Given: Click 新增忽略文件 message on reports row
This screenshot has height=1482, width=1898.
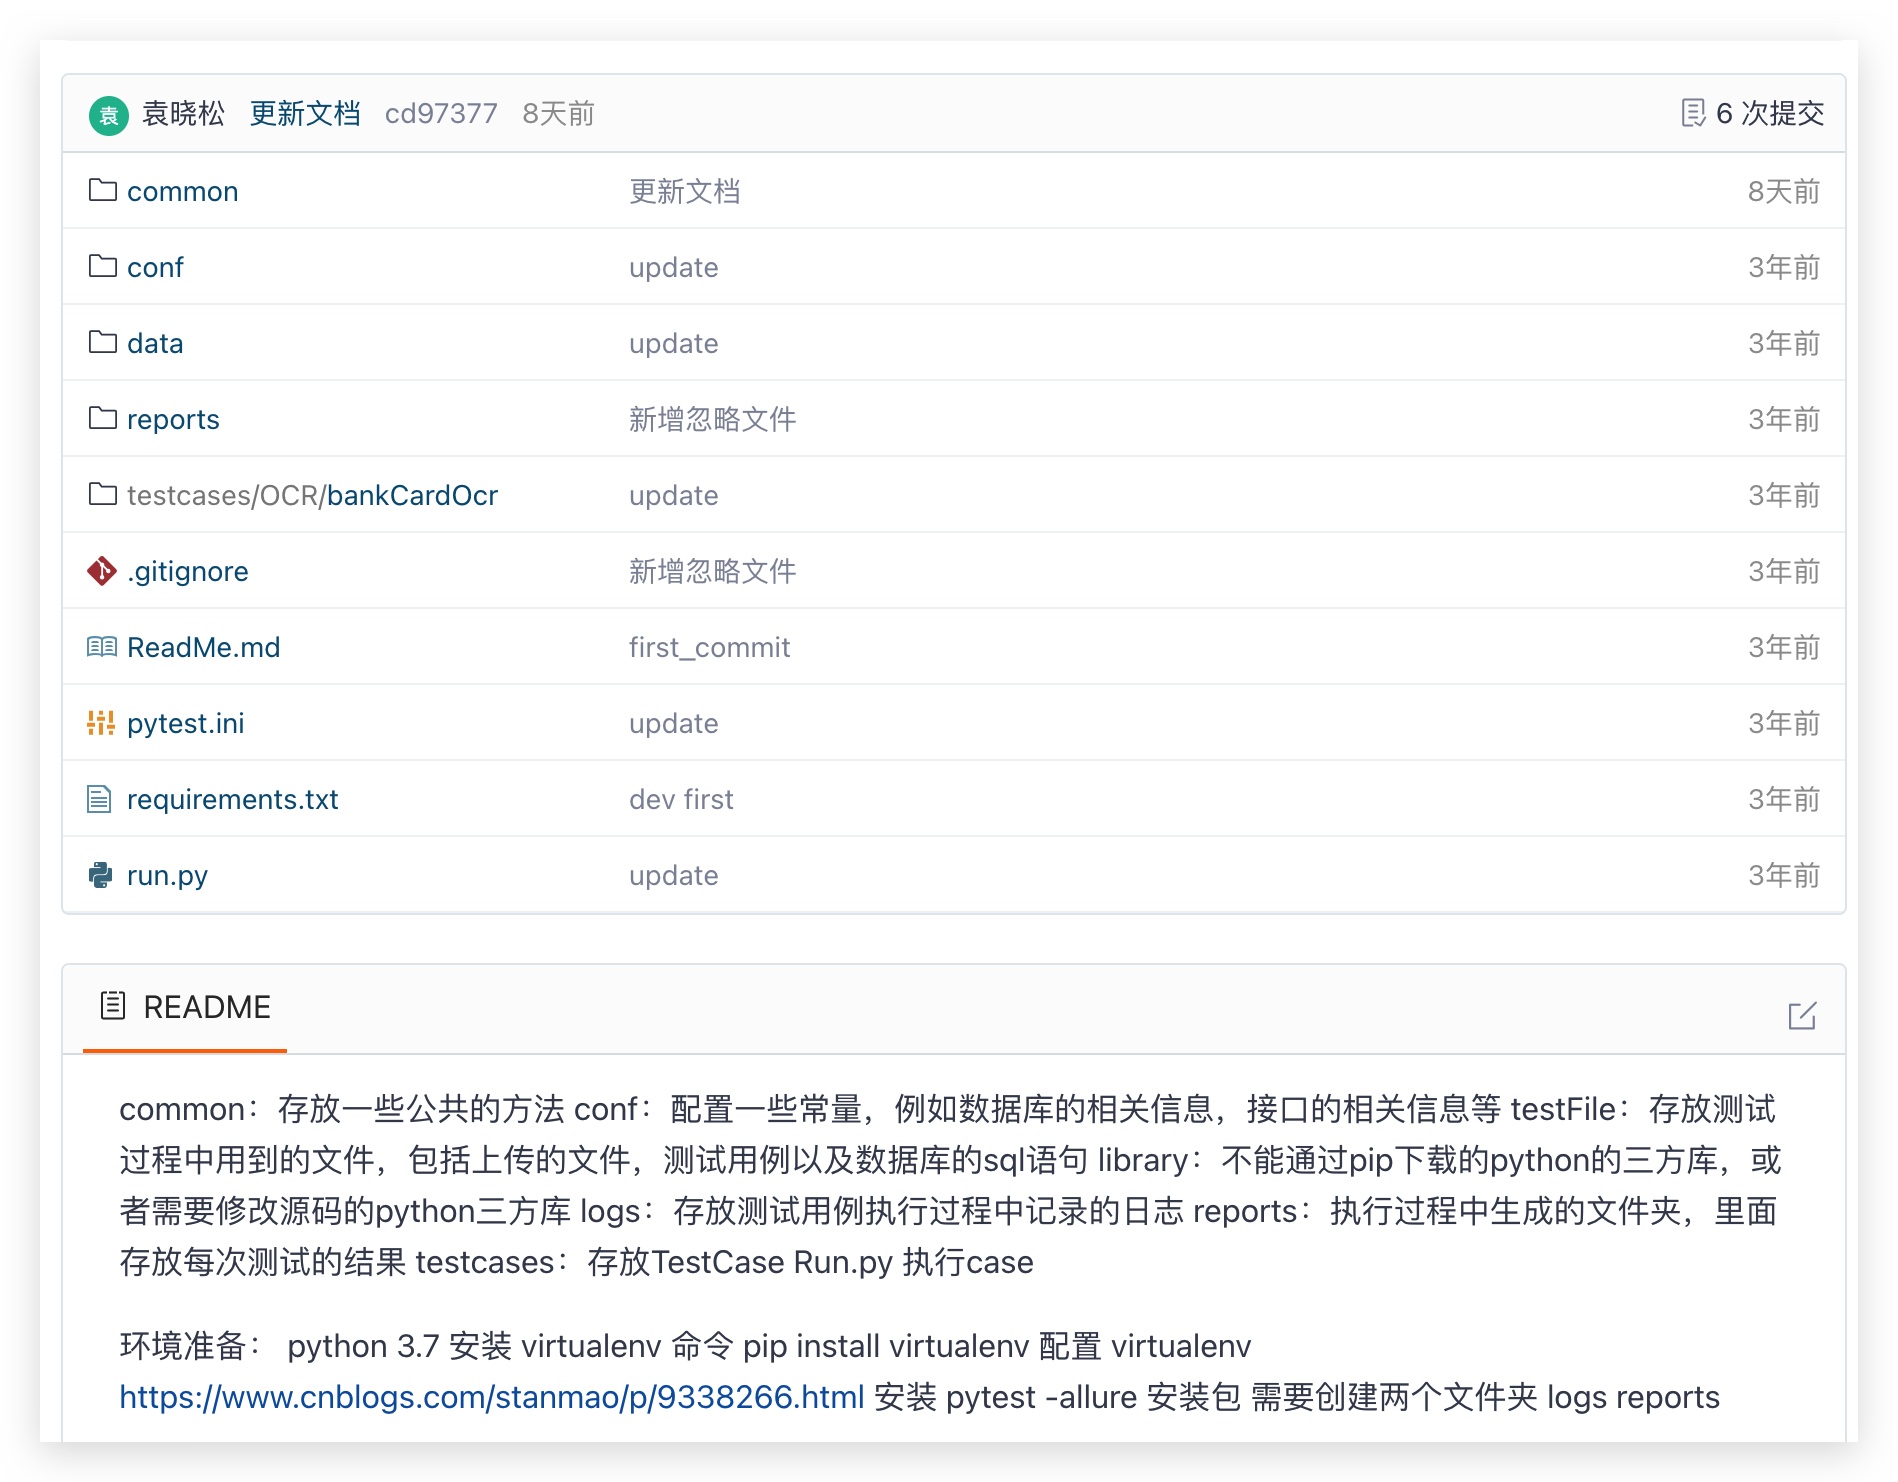Looking at the screenshot, I should [712, 419].
